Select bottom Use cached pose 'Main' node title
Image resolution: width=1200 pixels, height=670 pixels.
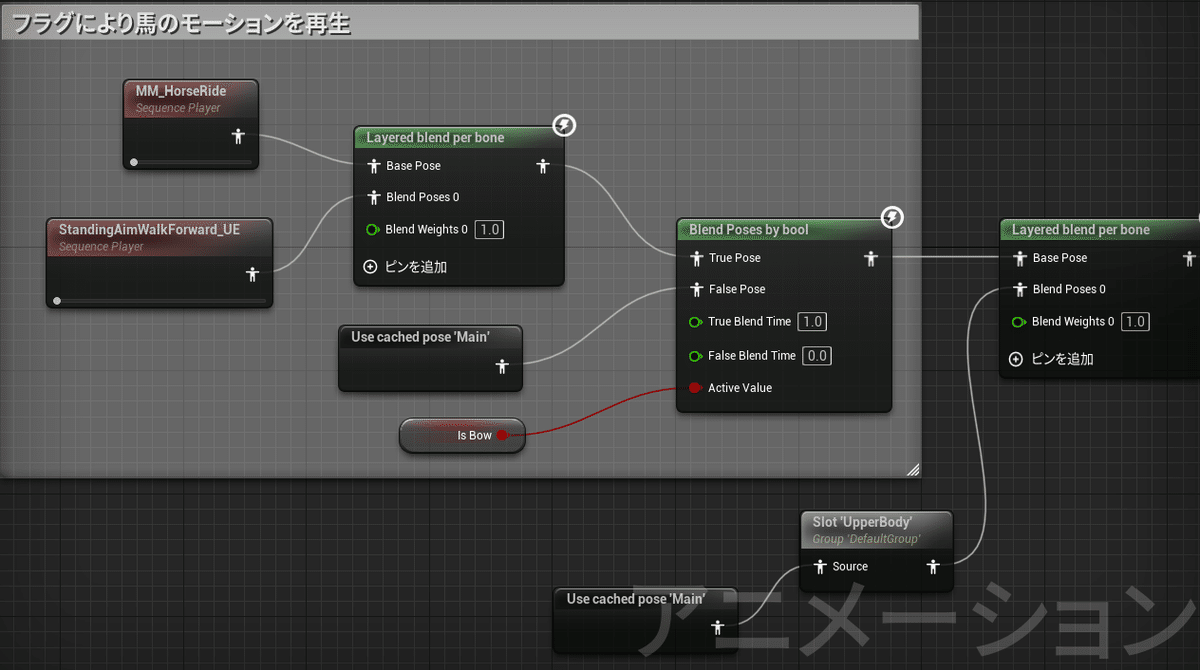tap(636, 599)
